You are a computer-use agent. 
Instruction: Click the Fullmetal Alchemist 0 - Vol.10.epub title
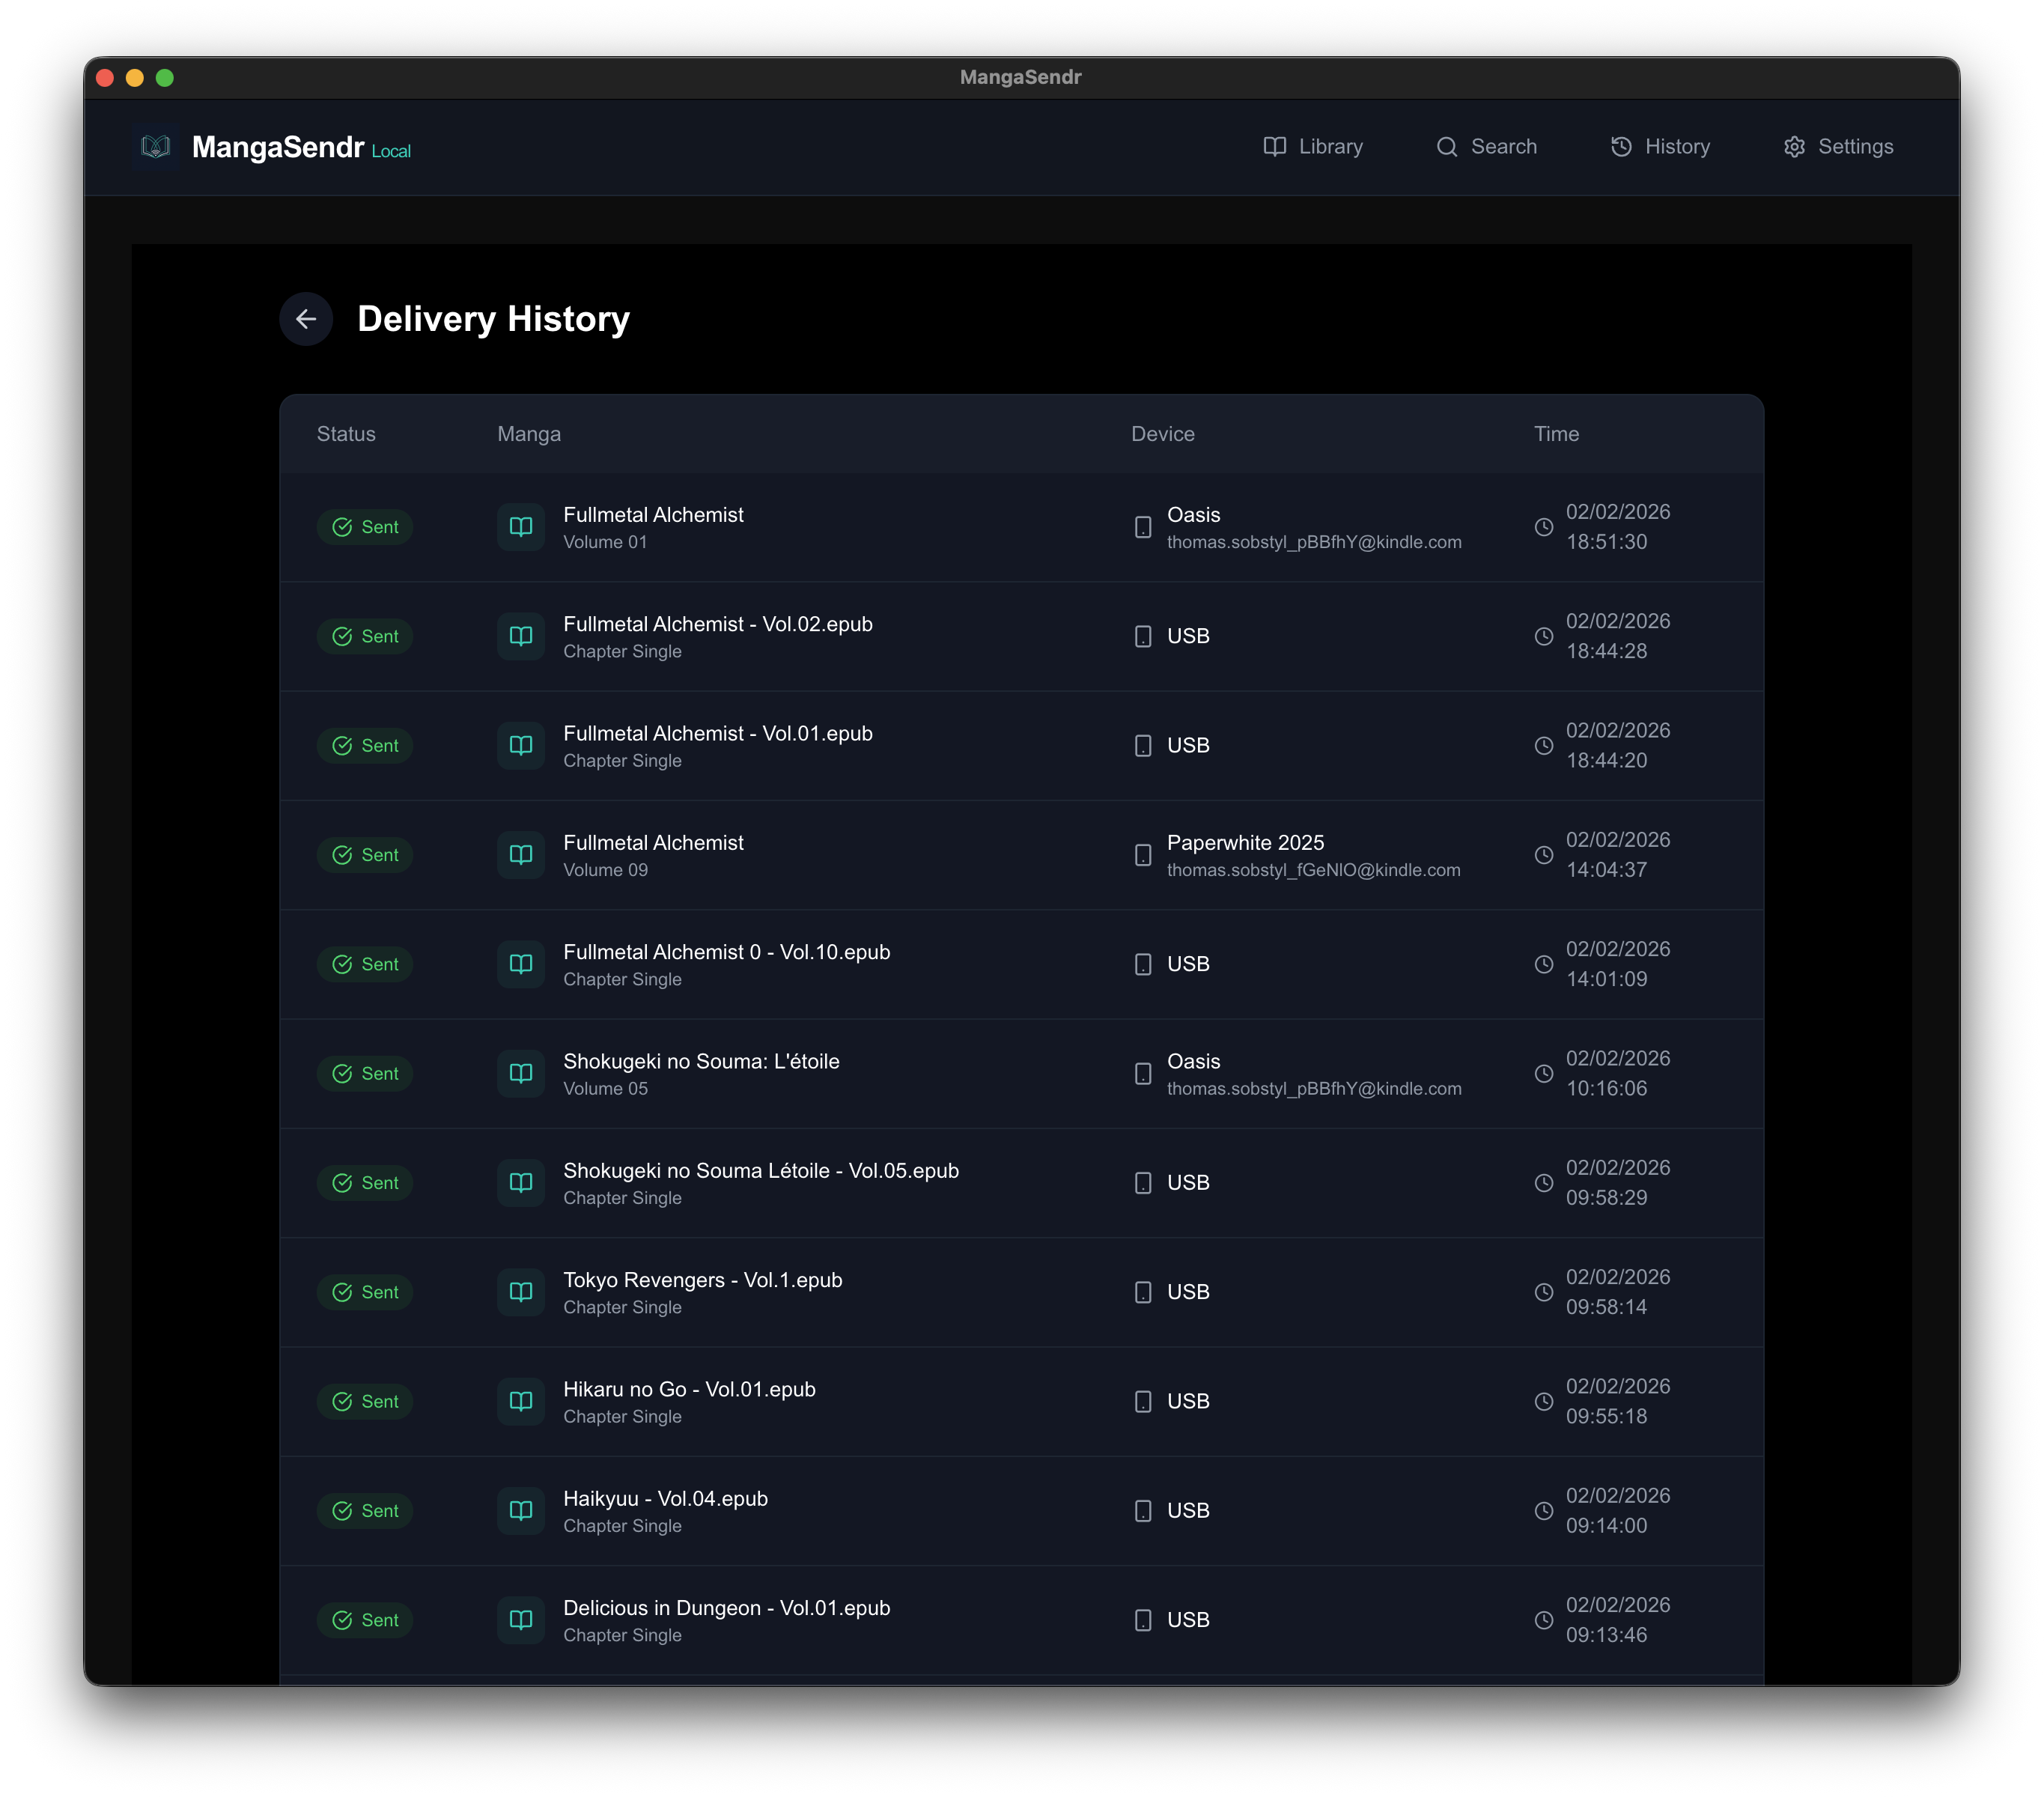click(x=726, y=952)
